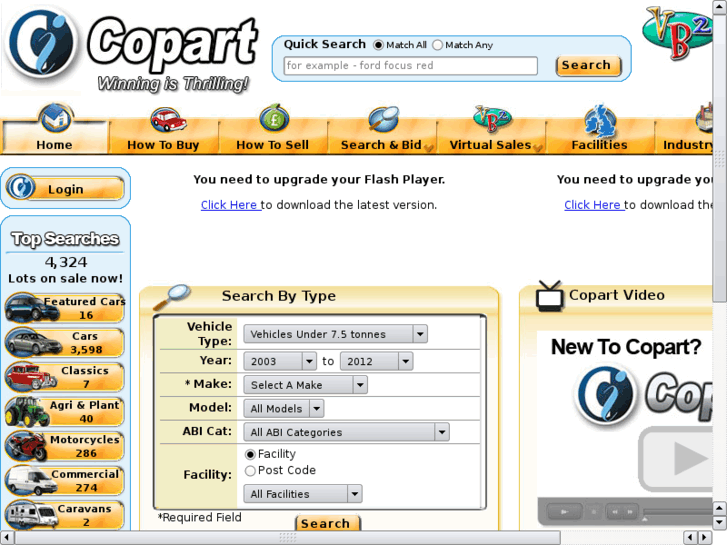Click the video play control button
Viewport: 727px width, 545px height.
coord(564,512)
